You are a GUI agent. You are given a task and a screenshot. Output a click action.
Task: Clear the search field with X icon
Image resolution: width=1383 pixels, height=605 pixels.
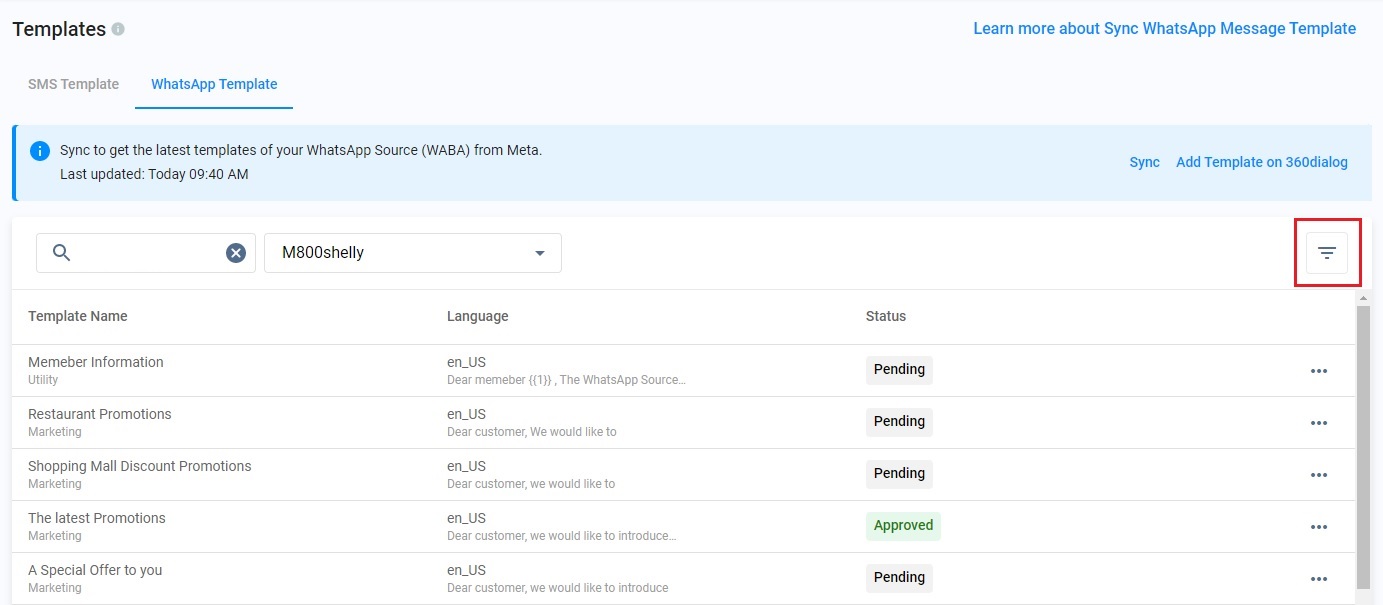236,253
